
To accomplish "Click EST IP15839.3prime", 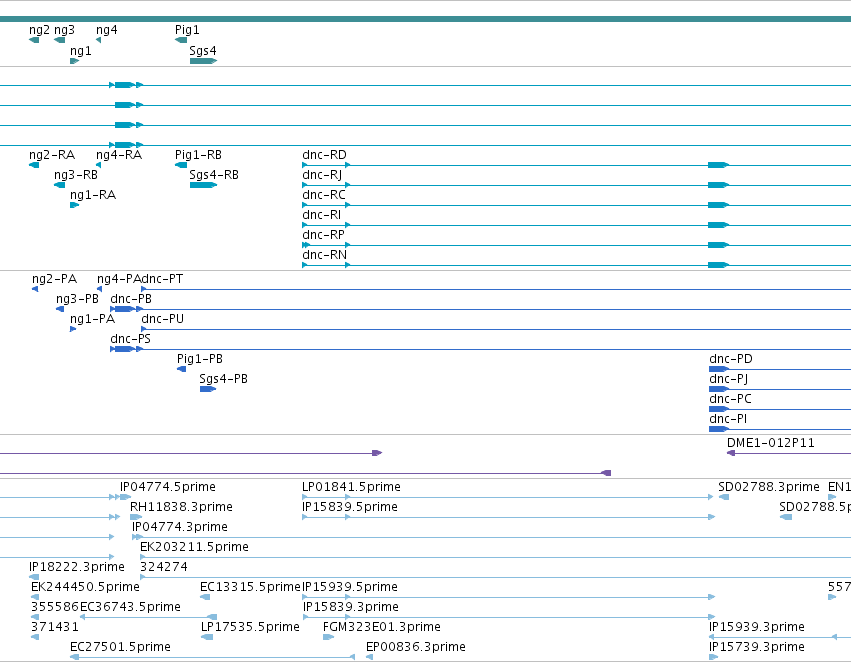I will (x=351, y=607).
